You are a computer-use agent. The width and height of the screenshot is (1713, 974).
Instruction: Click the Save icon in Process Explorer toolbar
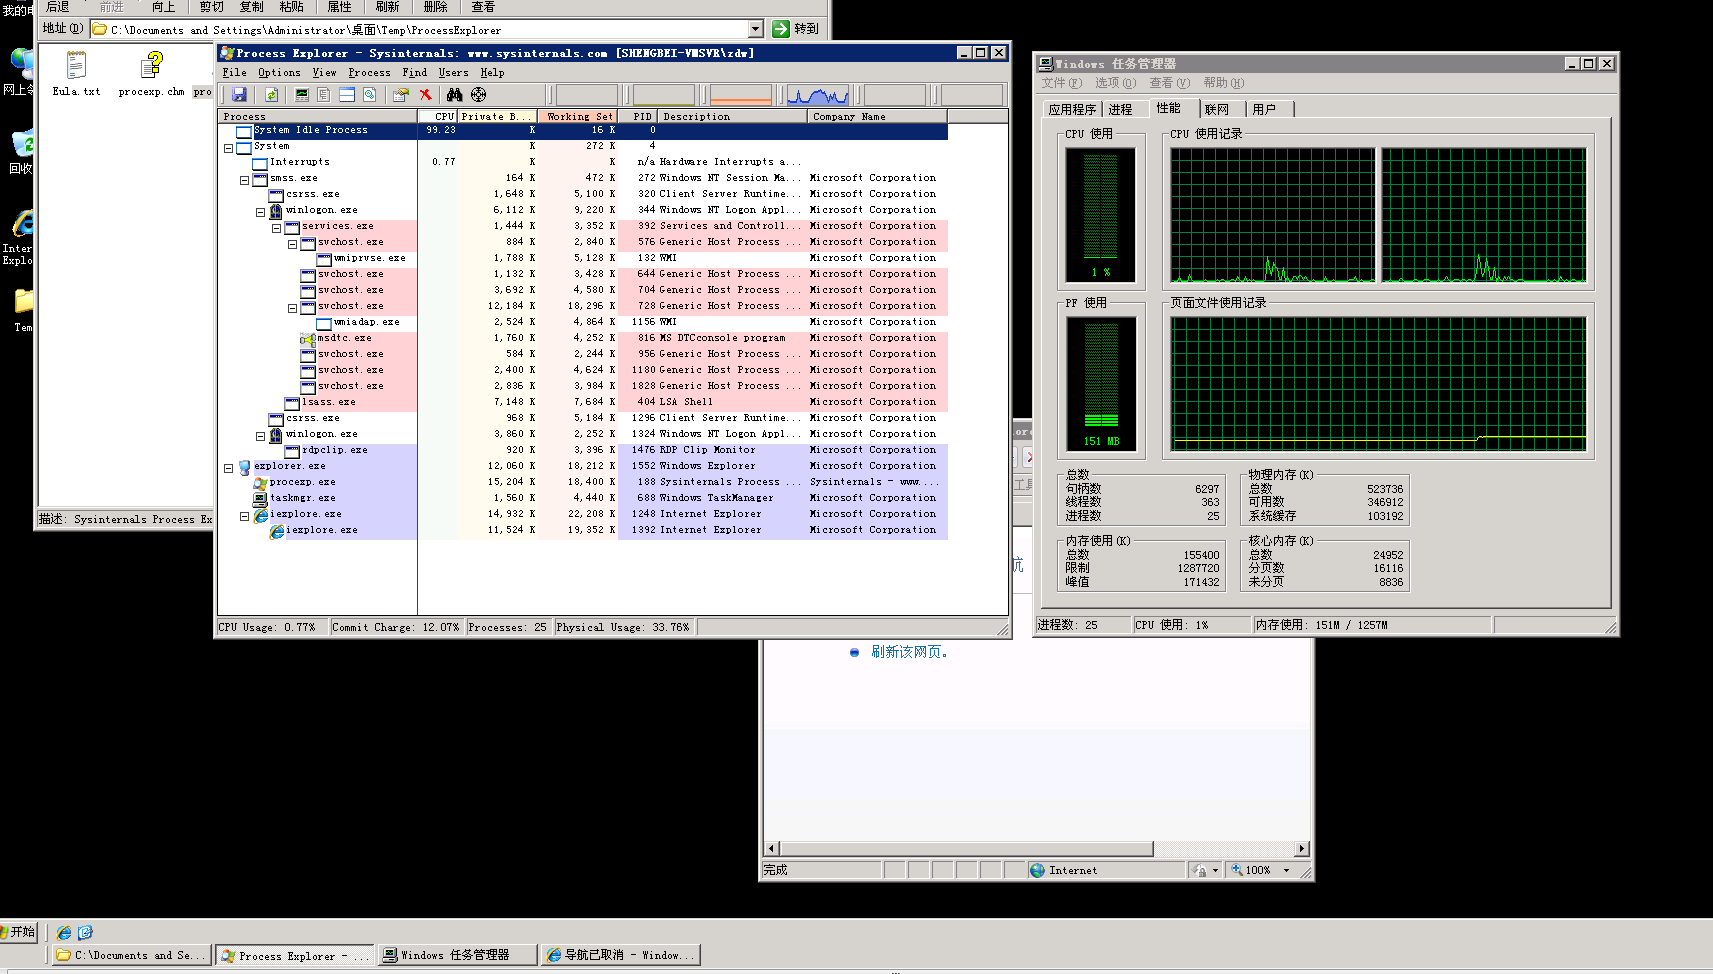pyautogui.click(x=239, y=95)
